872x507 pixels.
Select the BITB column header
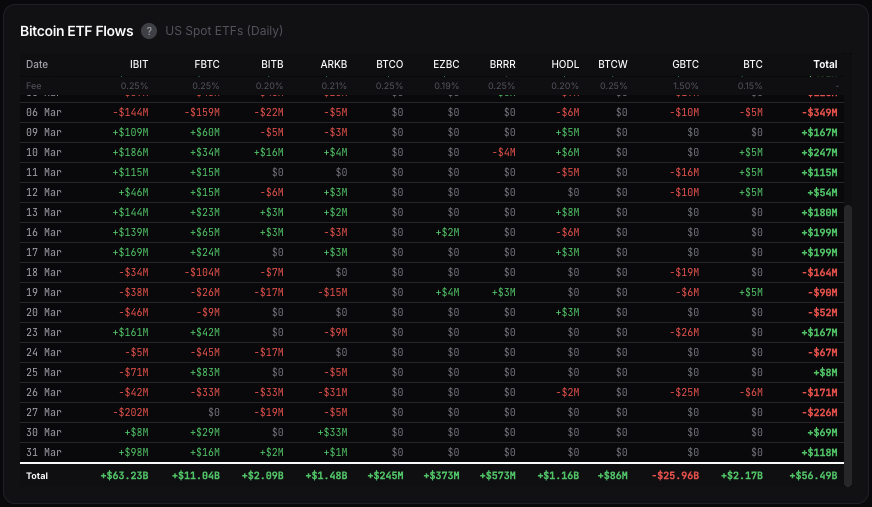coord(272,64)
